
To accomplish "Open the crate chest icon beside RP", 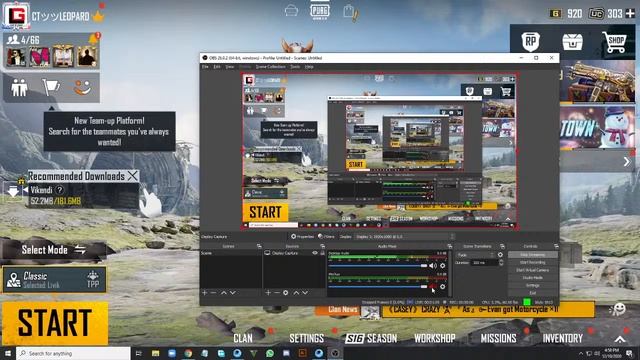I will [572, 42].
